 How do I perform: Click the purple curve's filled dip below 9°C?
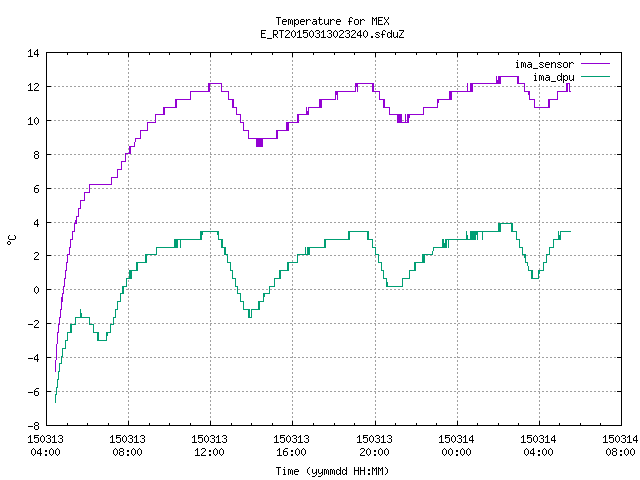click(260, 142)
